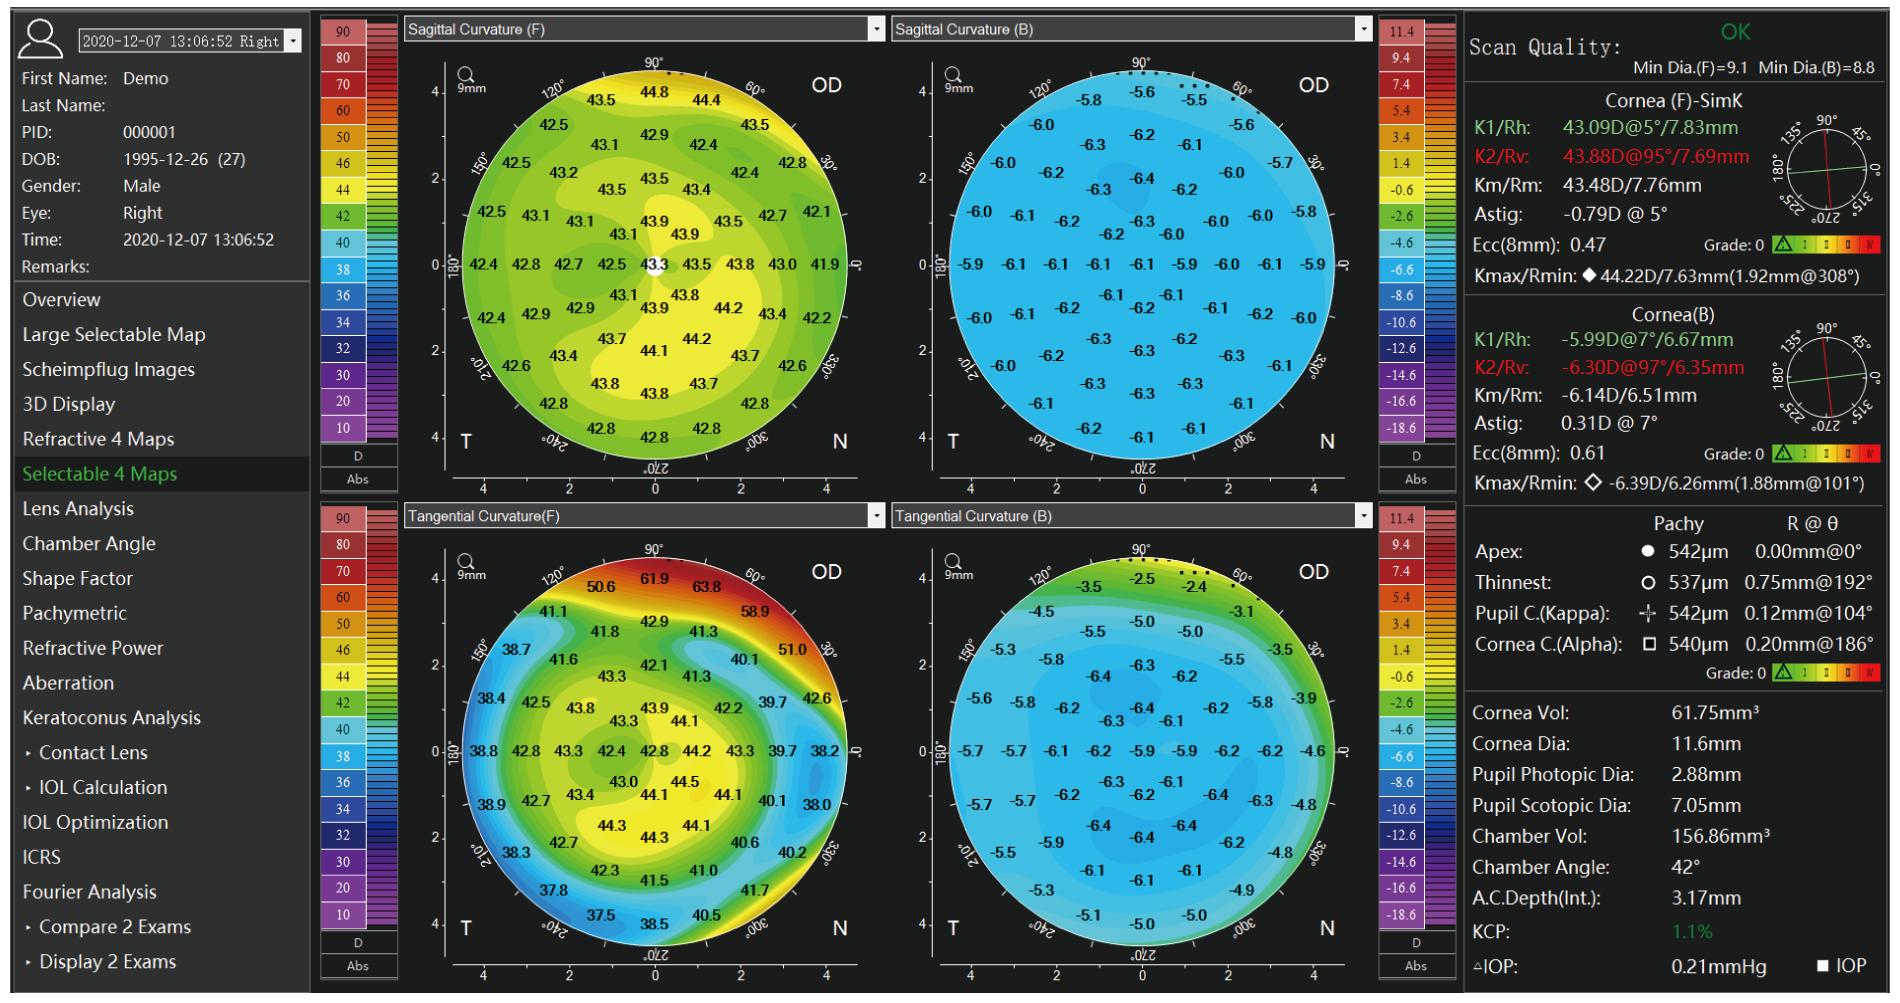
Task: Open IOL Optimization
Action: [x=96, y=823]
